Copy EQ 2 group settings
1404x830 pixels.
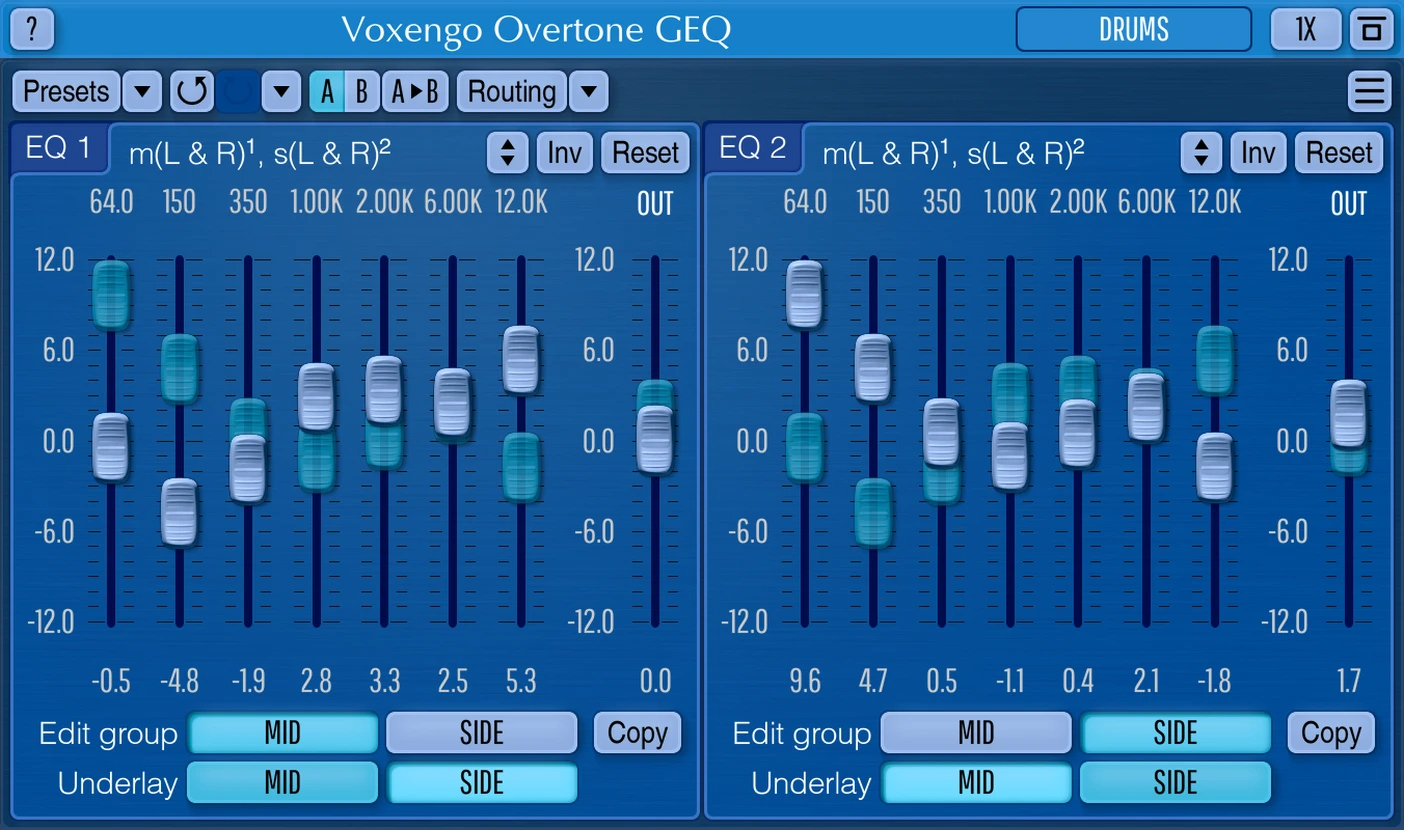1331,733
